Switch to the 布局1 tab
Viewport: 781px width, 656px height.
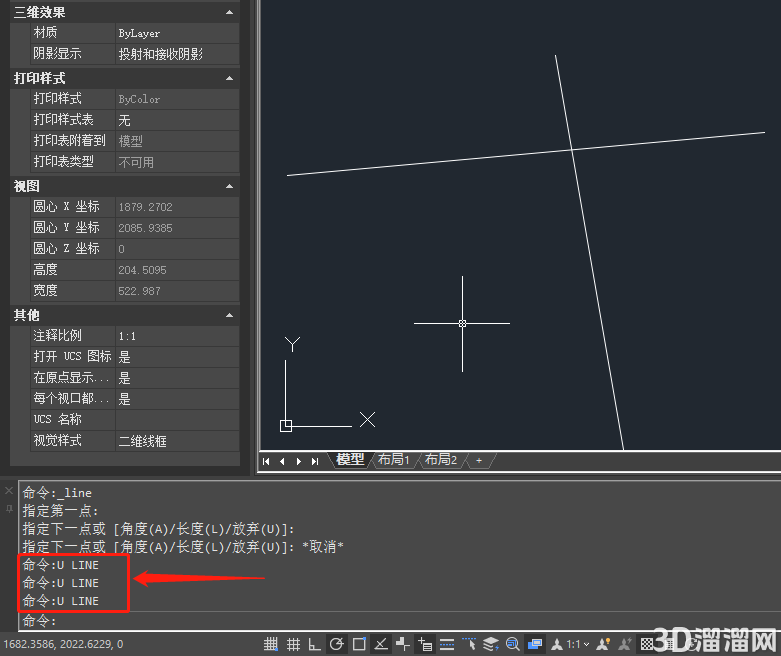click(393, 459)
